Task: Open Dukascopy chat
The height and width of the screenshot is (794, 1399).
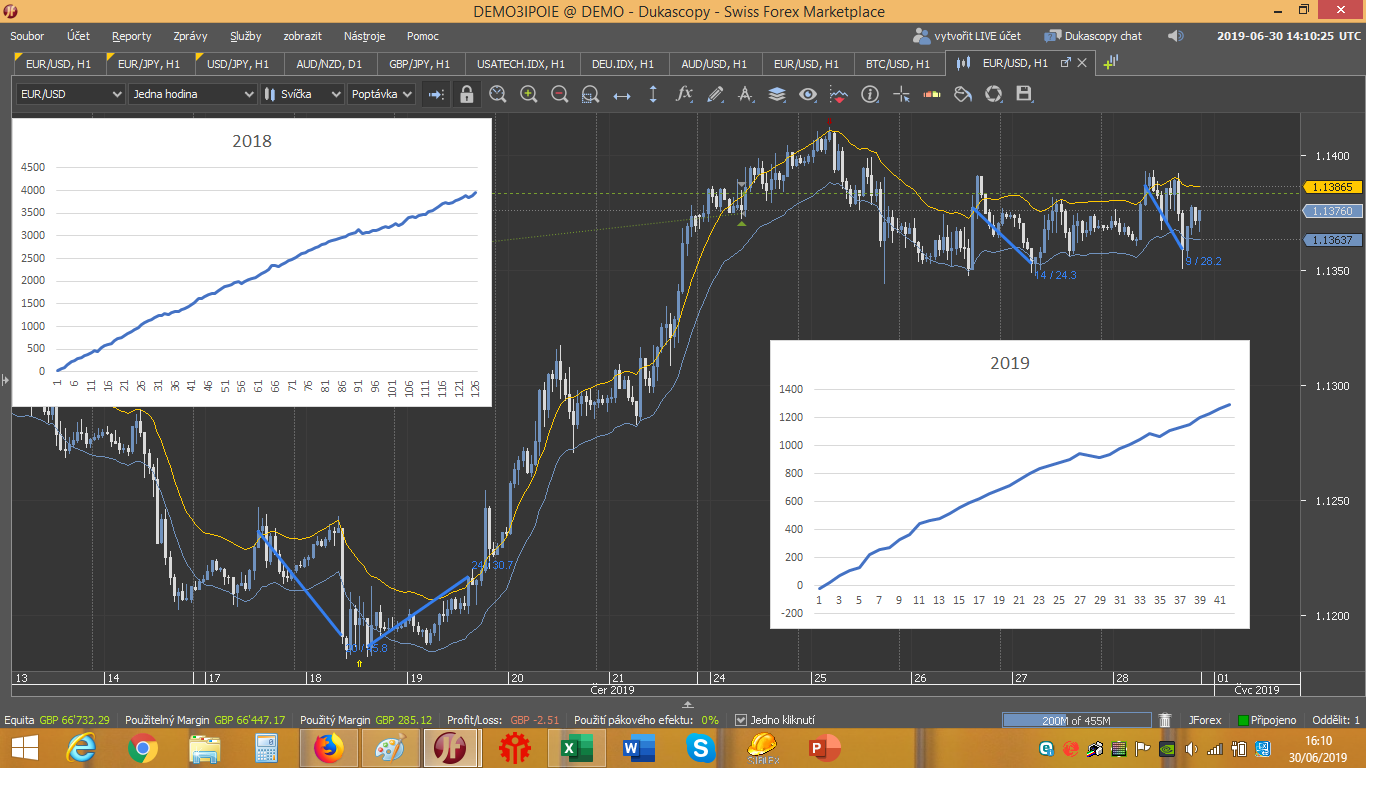Action: [1093, 36]
